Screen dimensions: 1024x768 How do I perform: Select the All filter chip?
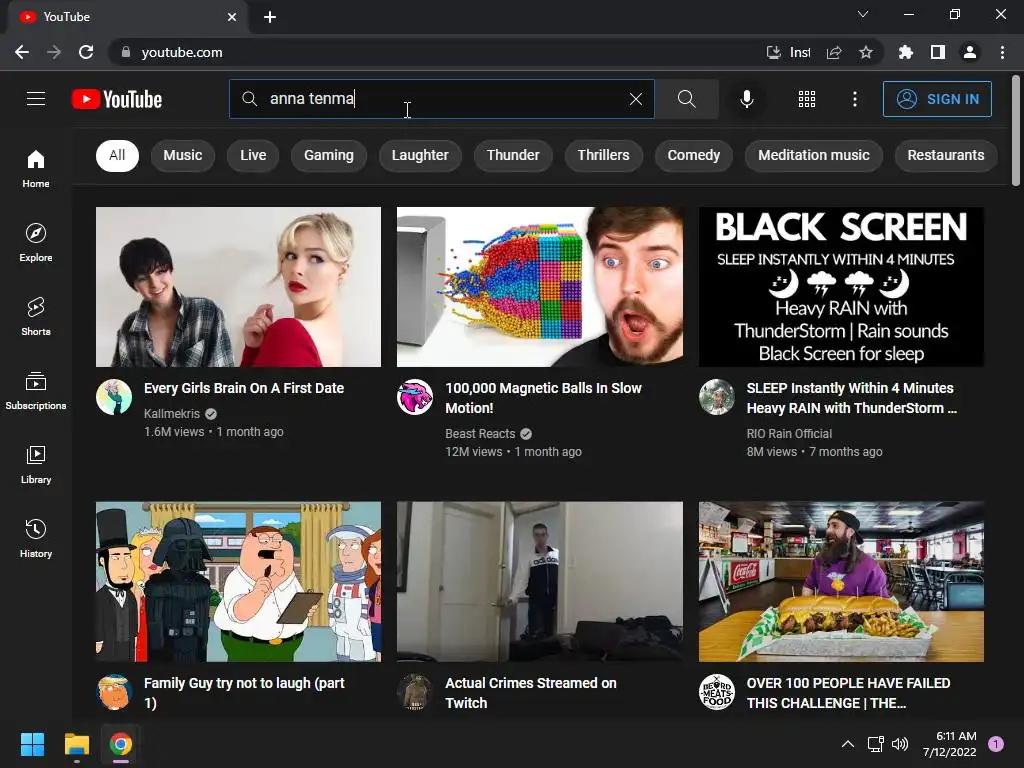click(118, 155)
